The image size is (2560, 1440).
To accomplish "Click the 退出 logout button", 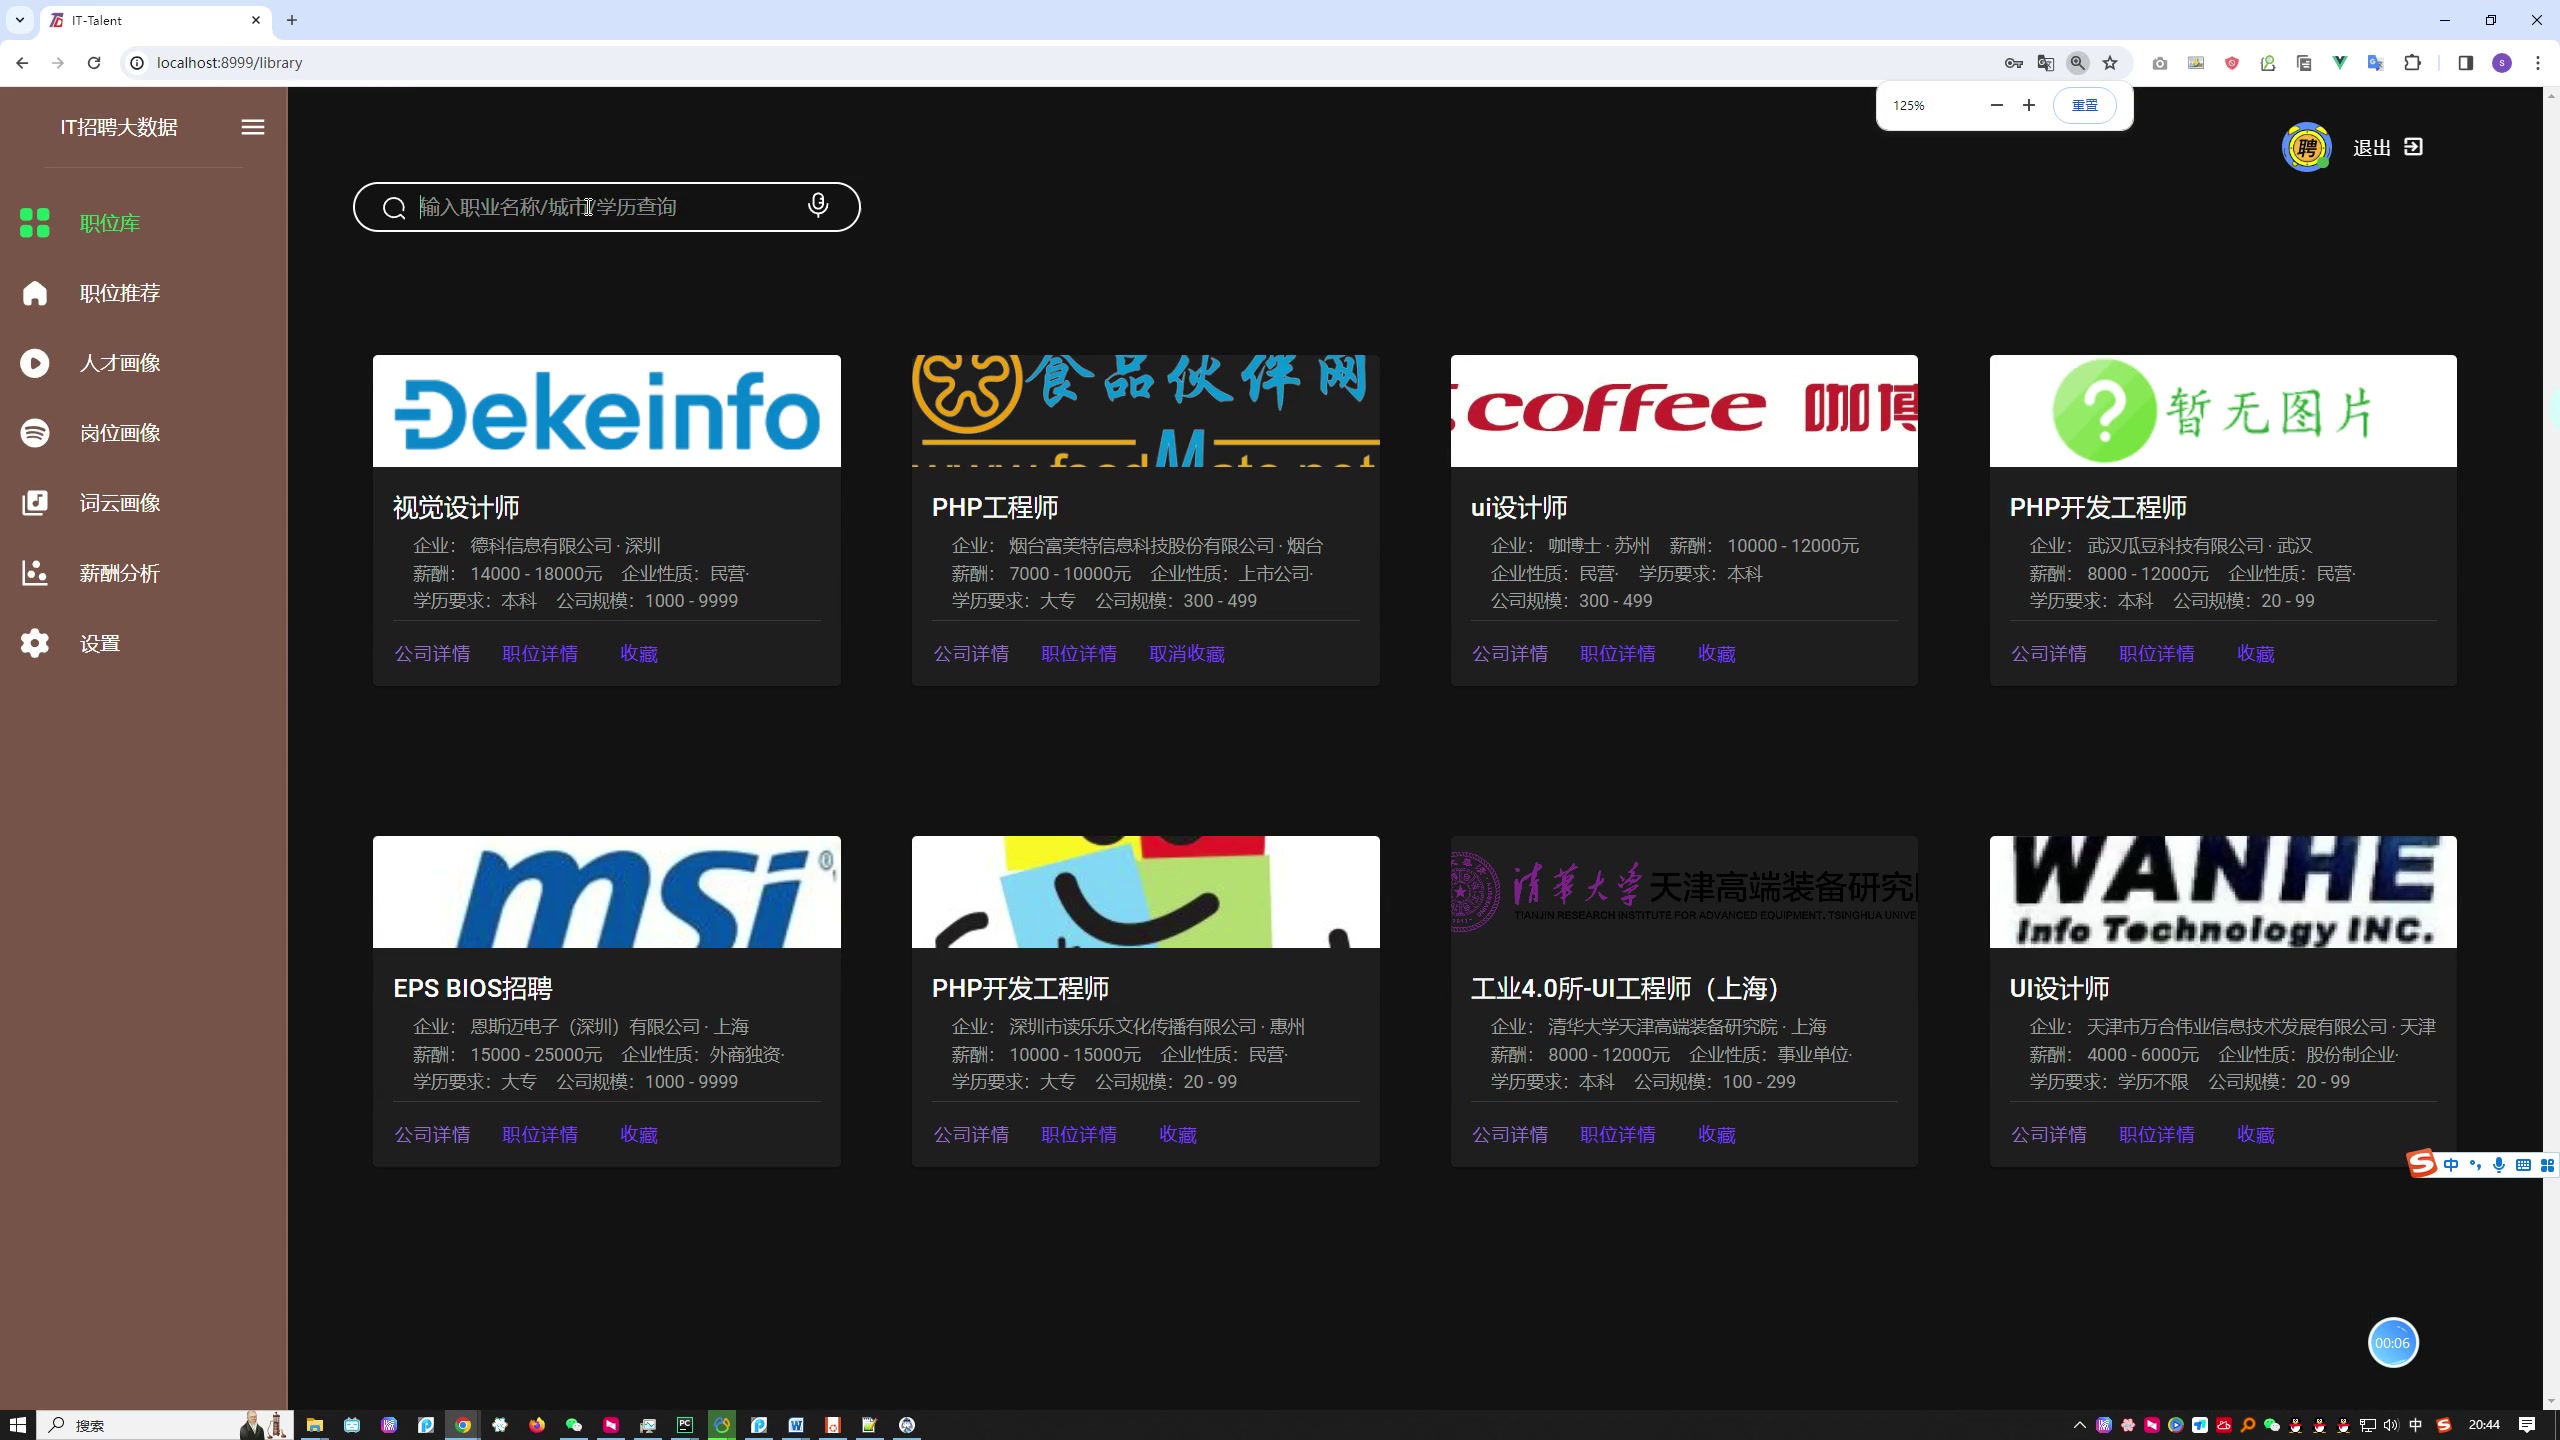I will (2388, 147).
